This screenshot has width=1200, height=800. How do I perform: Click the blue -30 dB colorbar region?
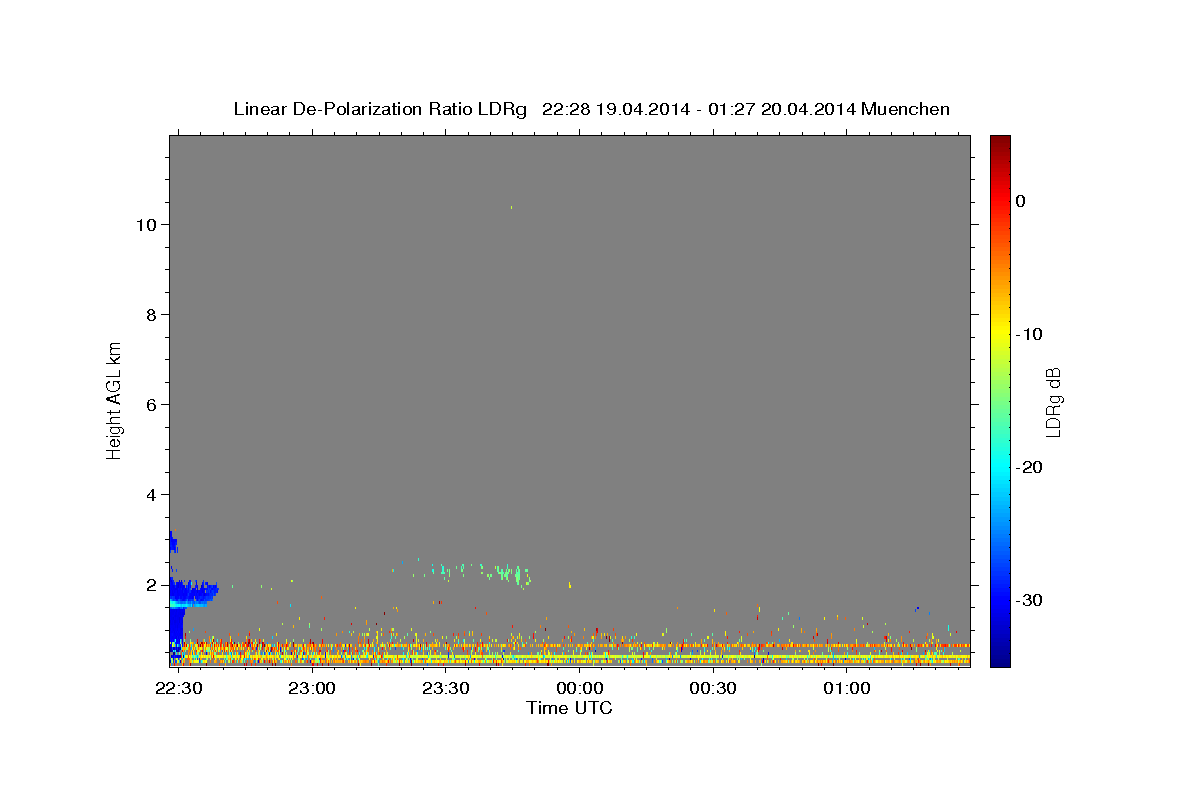pyautogui.click(x=1000, y=600)
